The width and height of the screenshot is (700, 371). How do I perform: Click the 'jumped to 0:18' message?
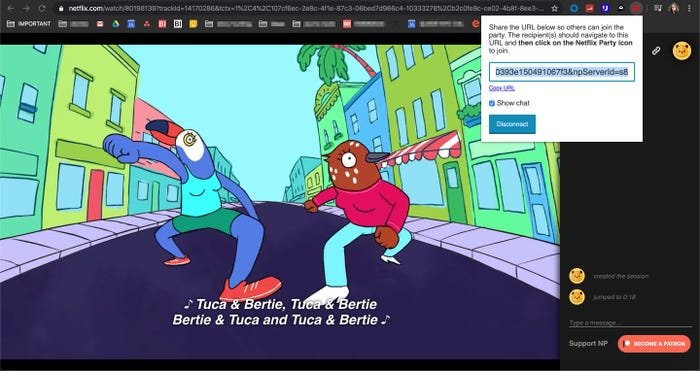[614, 297]
